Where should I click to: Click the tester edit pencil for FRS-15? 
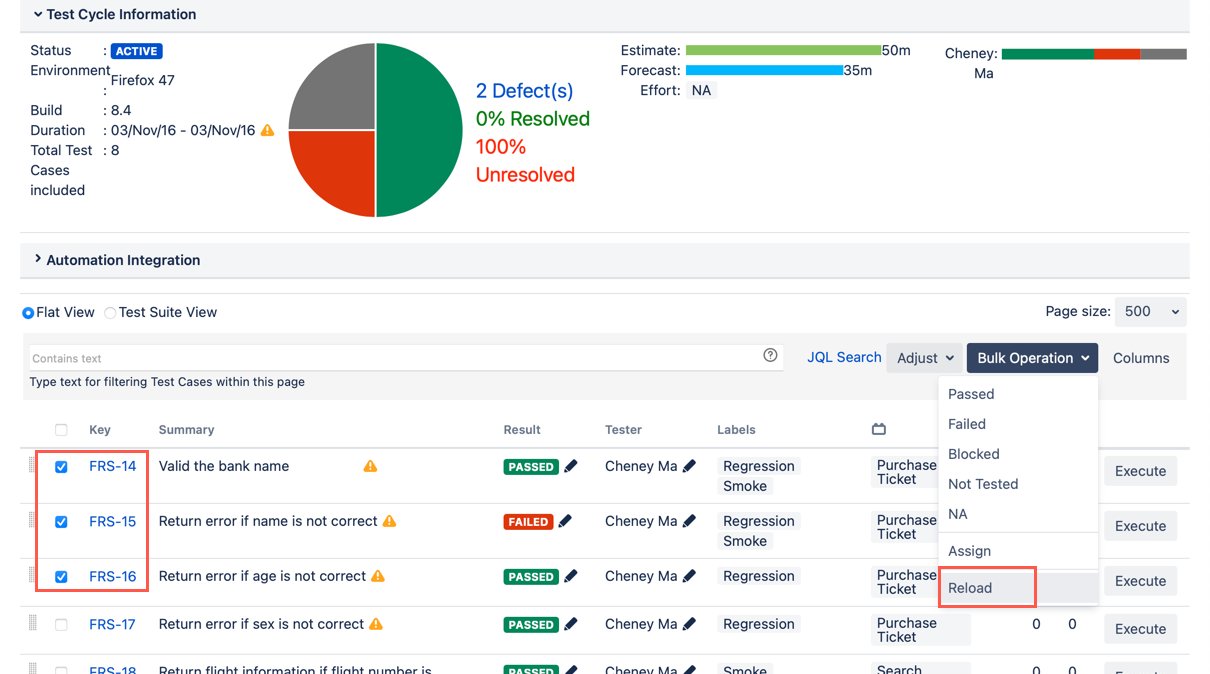[689, 521]
